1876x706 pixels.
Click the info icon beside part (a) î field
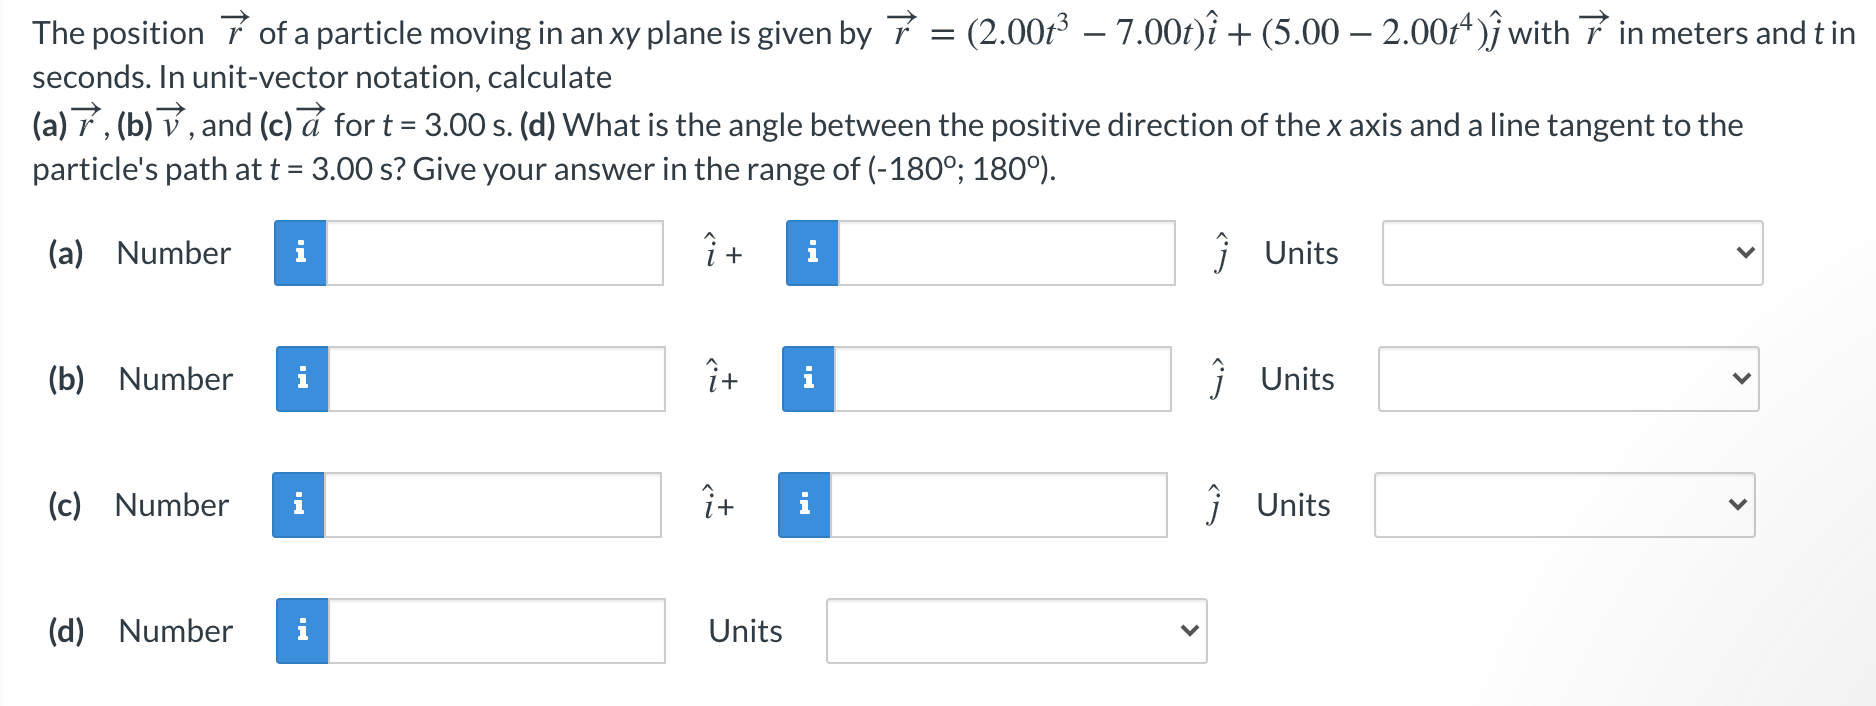click(299, 254)
